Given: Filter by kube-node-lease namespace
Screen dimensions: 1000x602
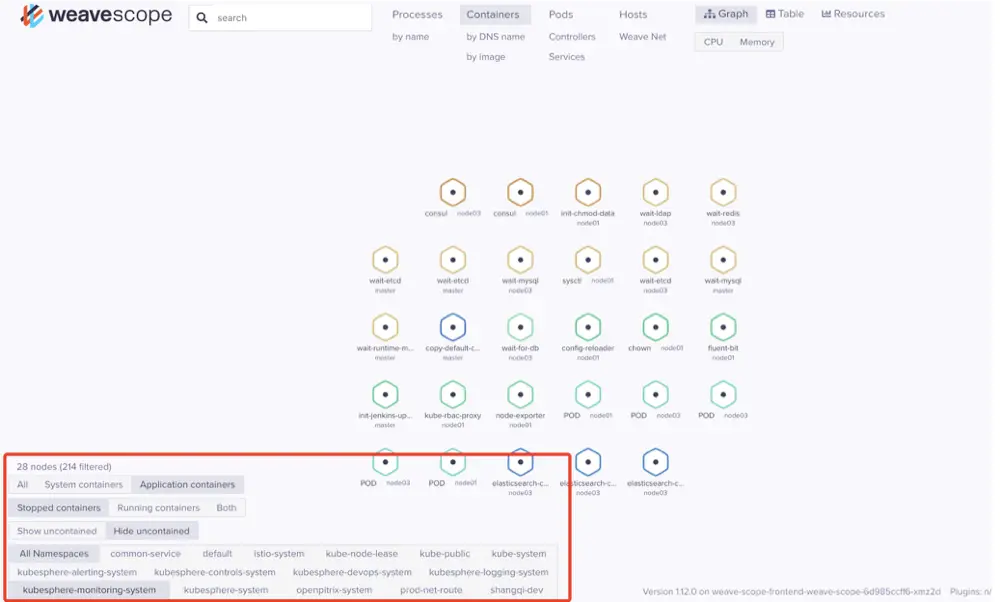Looking at the screenshot, I should click(x=362, y=554).
